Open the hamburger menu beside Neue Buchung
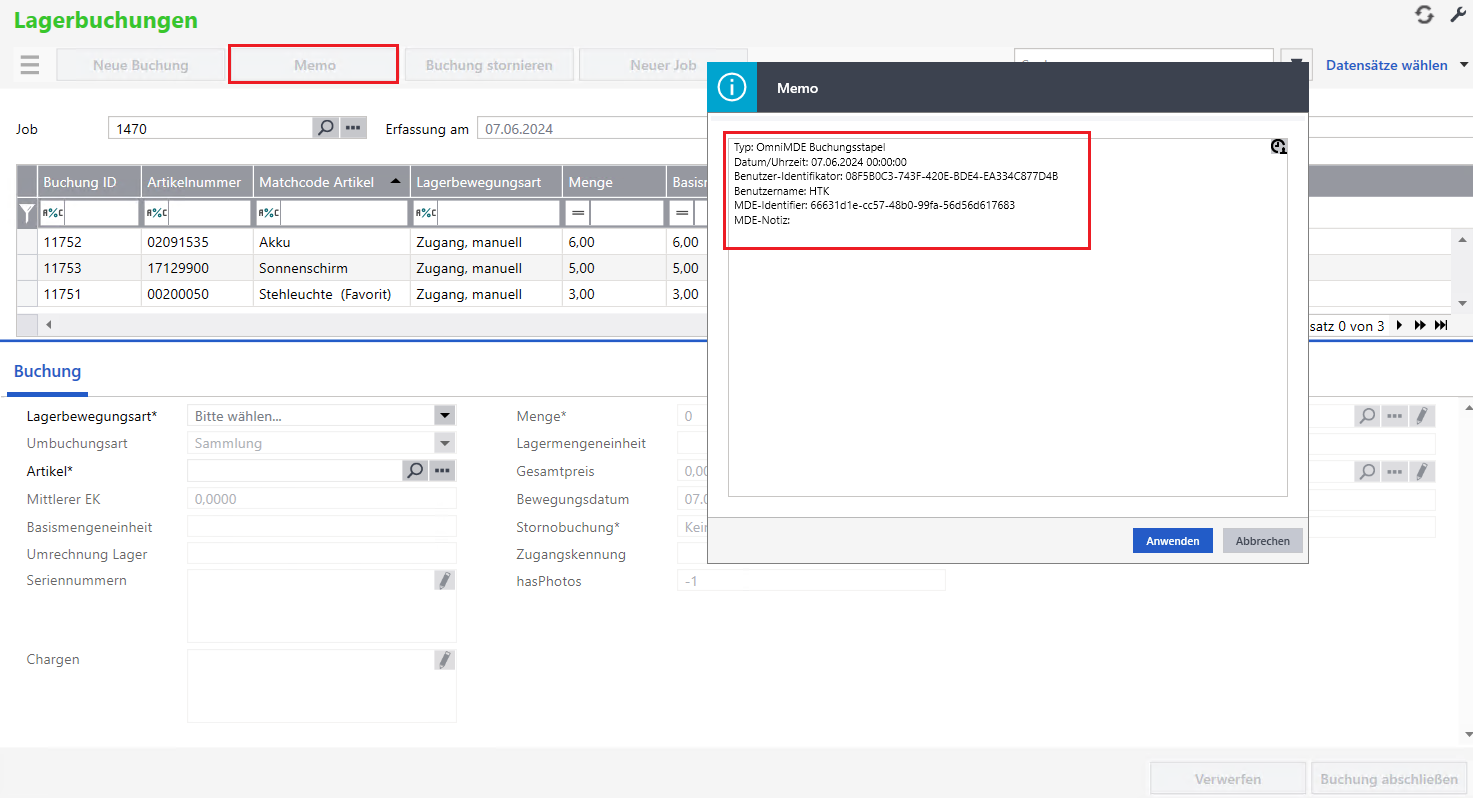The height and width of the screenshot is (798, 1473). click(x=30, y=65)
